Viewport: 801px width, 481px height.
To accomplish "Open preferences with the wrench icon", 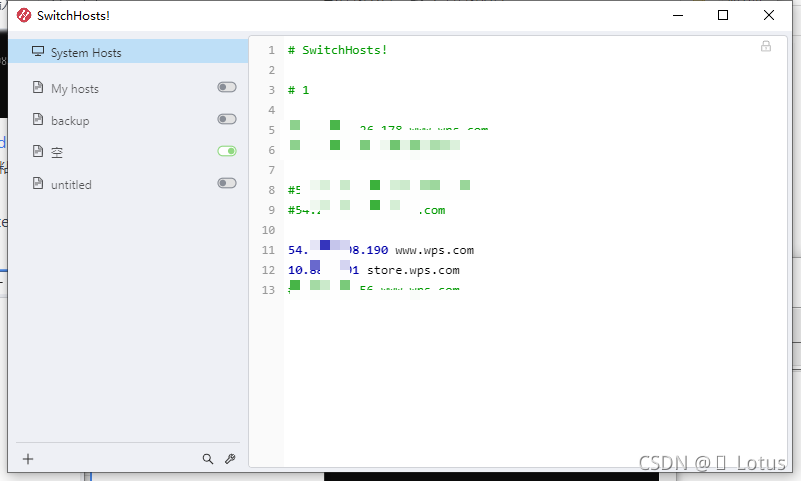I will (230, 459).
